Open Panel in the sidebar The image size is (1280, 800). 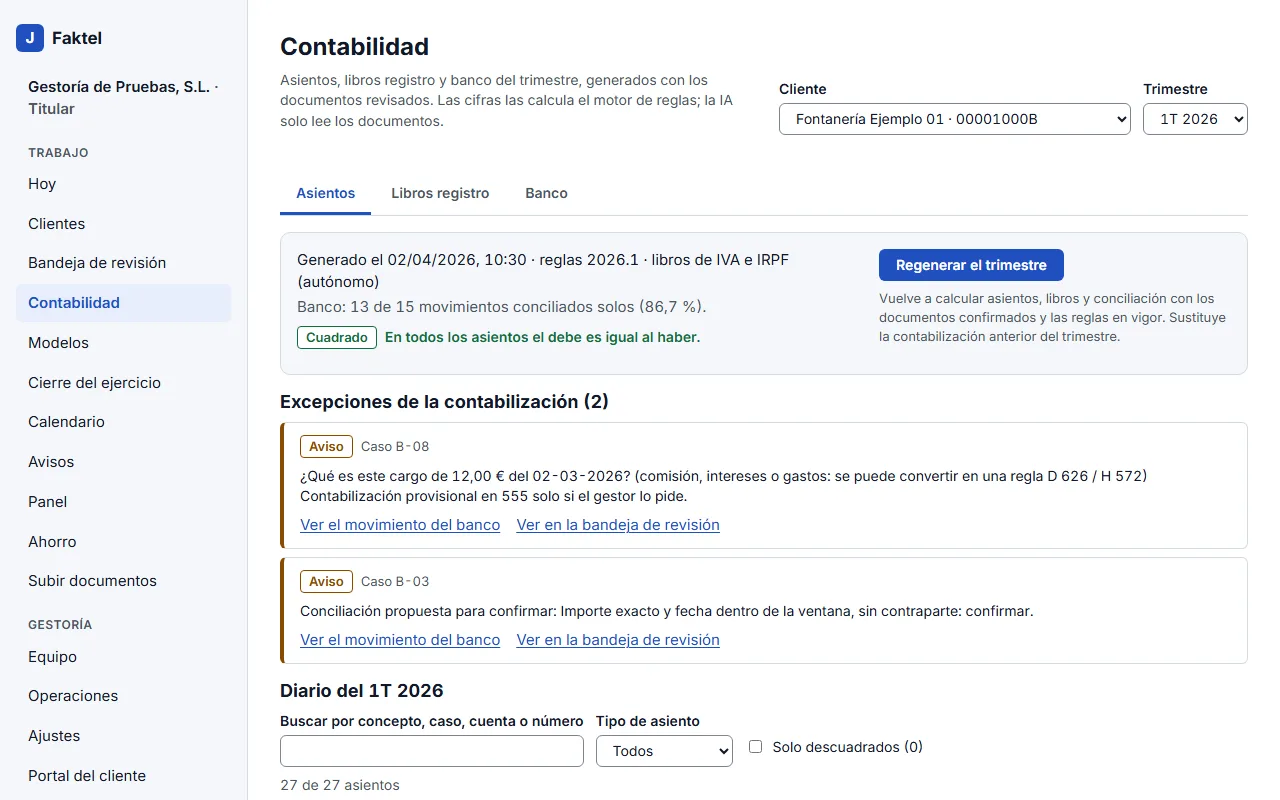pyautogui.click(x=123, y=502)
